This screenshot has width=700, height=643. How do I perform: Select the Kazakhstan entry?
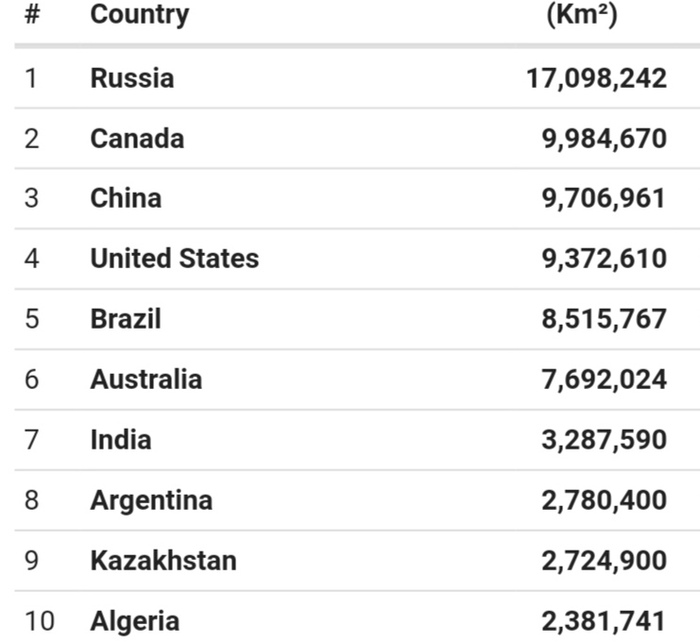pyautogui.click(x=163, y=560)
